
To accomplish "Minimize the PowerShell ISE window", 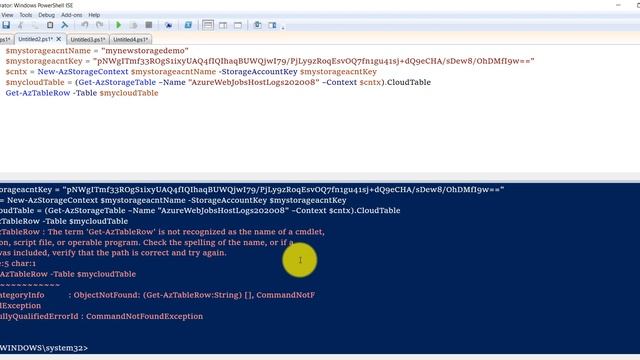I will point(618,5).
